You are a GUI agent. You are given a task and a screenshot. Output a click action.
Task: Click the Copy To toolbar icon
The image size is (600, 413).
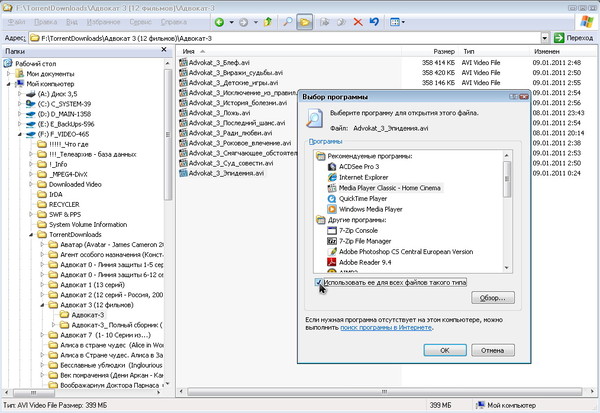[341, 22]
